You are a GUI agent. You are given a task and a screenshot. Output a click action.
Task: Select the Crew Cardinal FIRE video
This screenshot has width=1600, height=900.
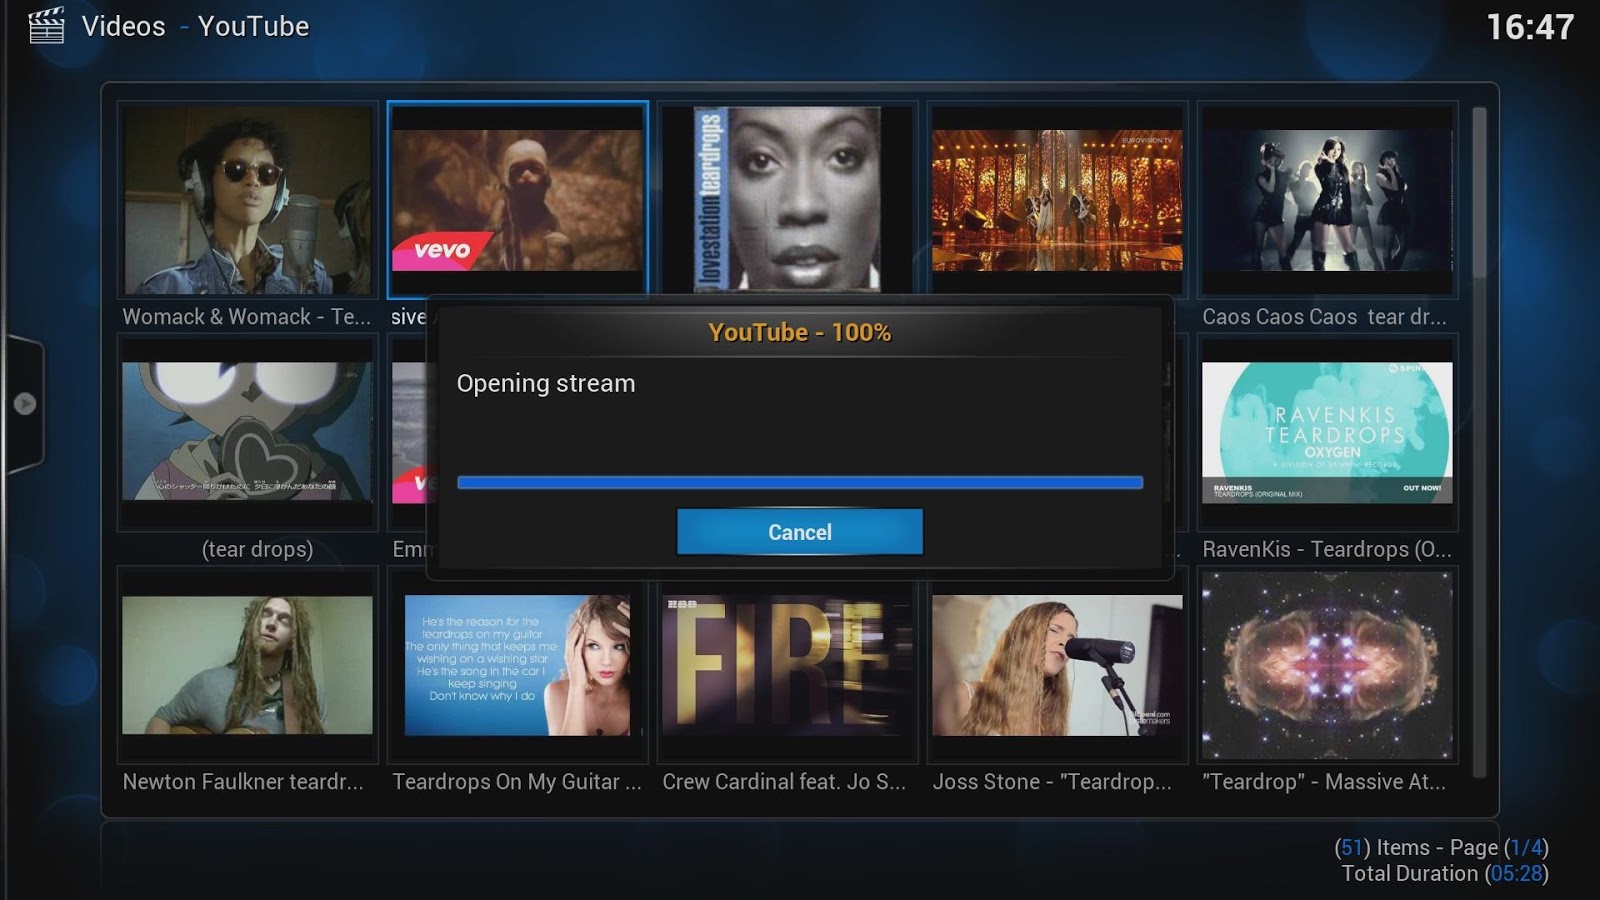[x=788, y=665]
